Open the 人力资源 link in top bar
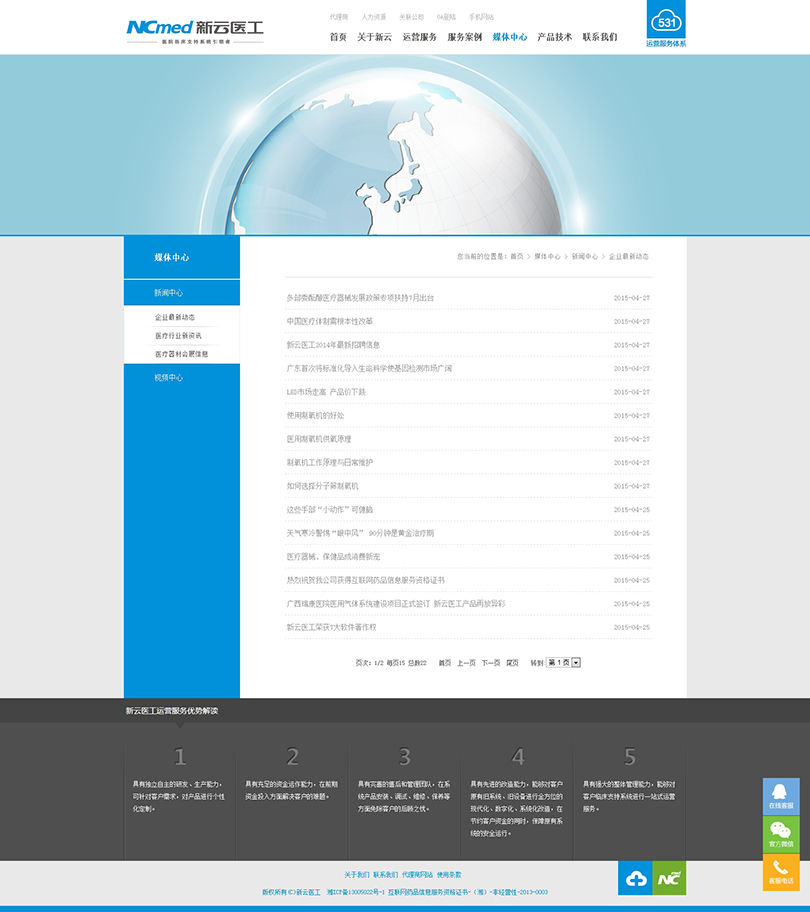 [x=373, y=17]
